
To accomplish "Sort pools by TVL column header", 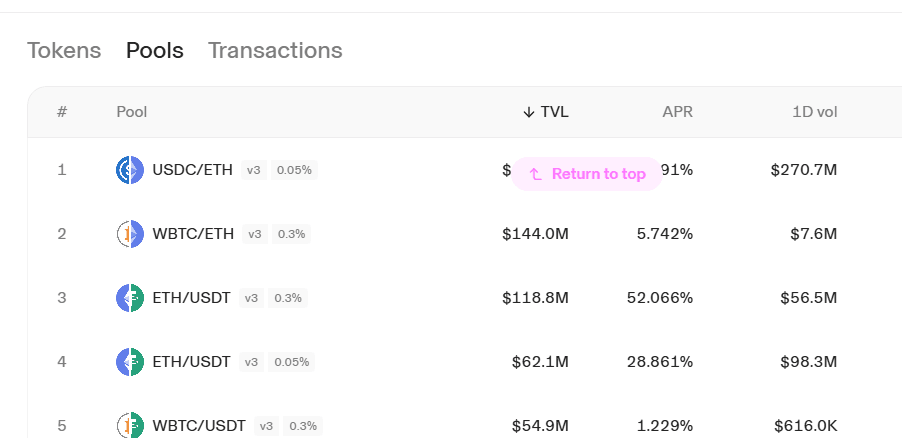I will click(546, 112).
